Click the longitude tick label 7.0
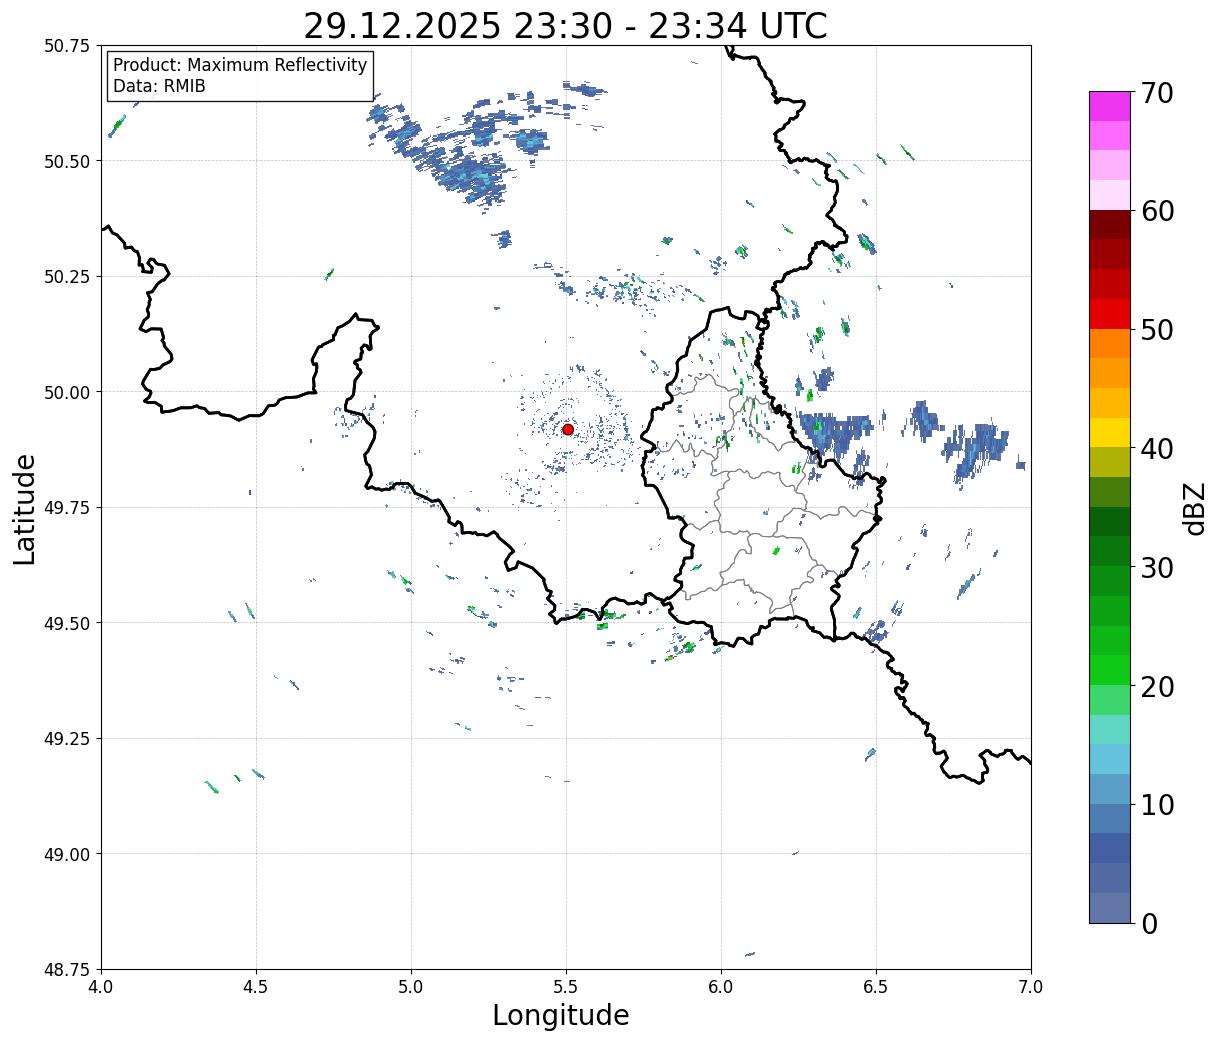 pos(1031,987)
